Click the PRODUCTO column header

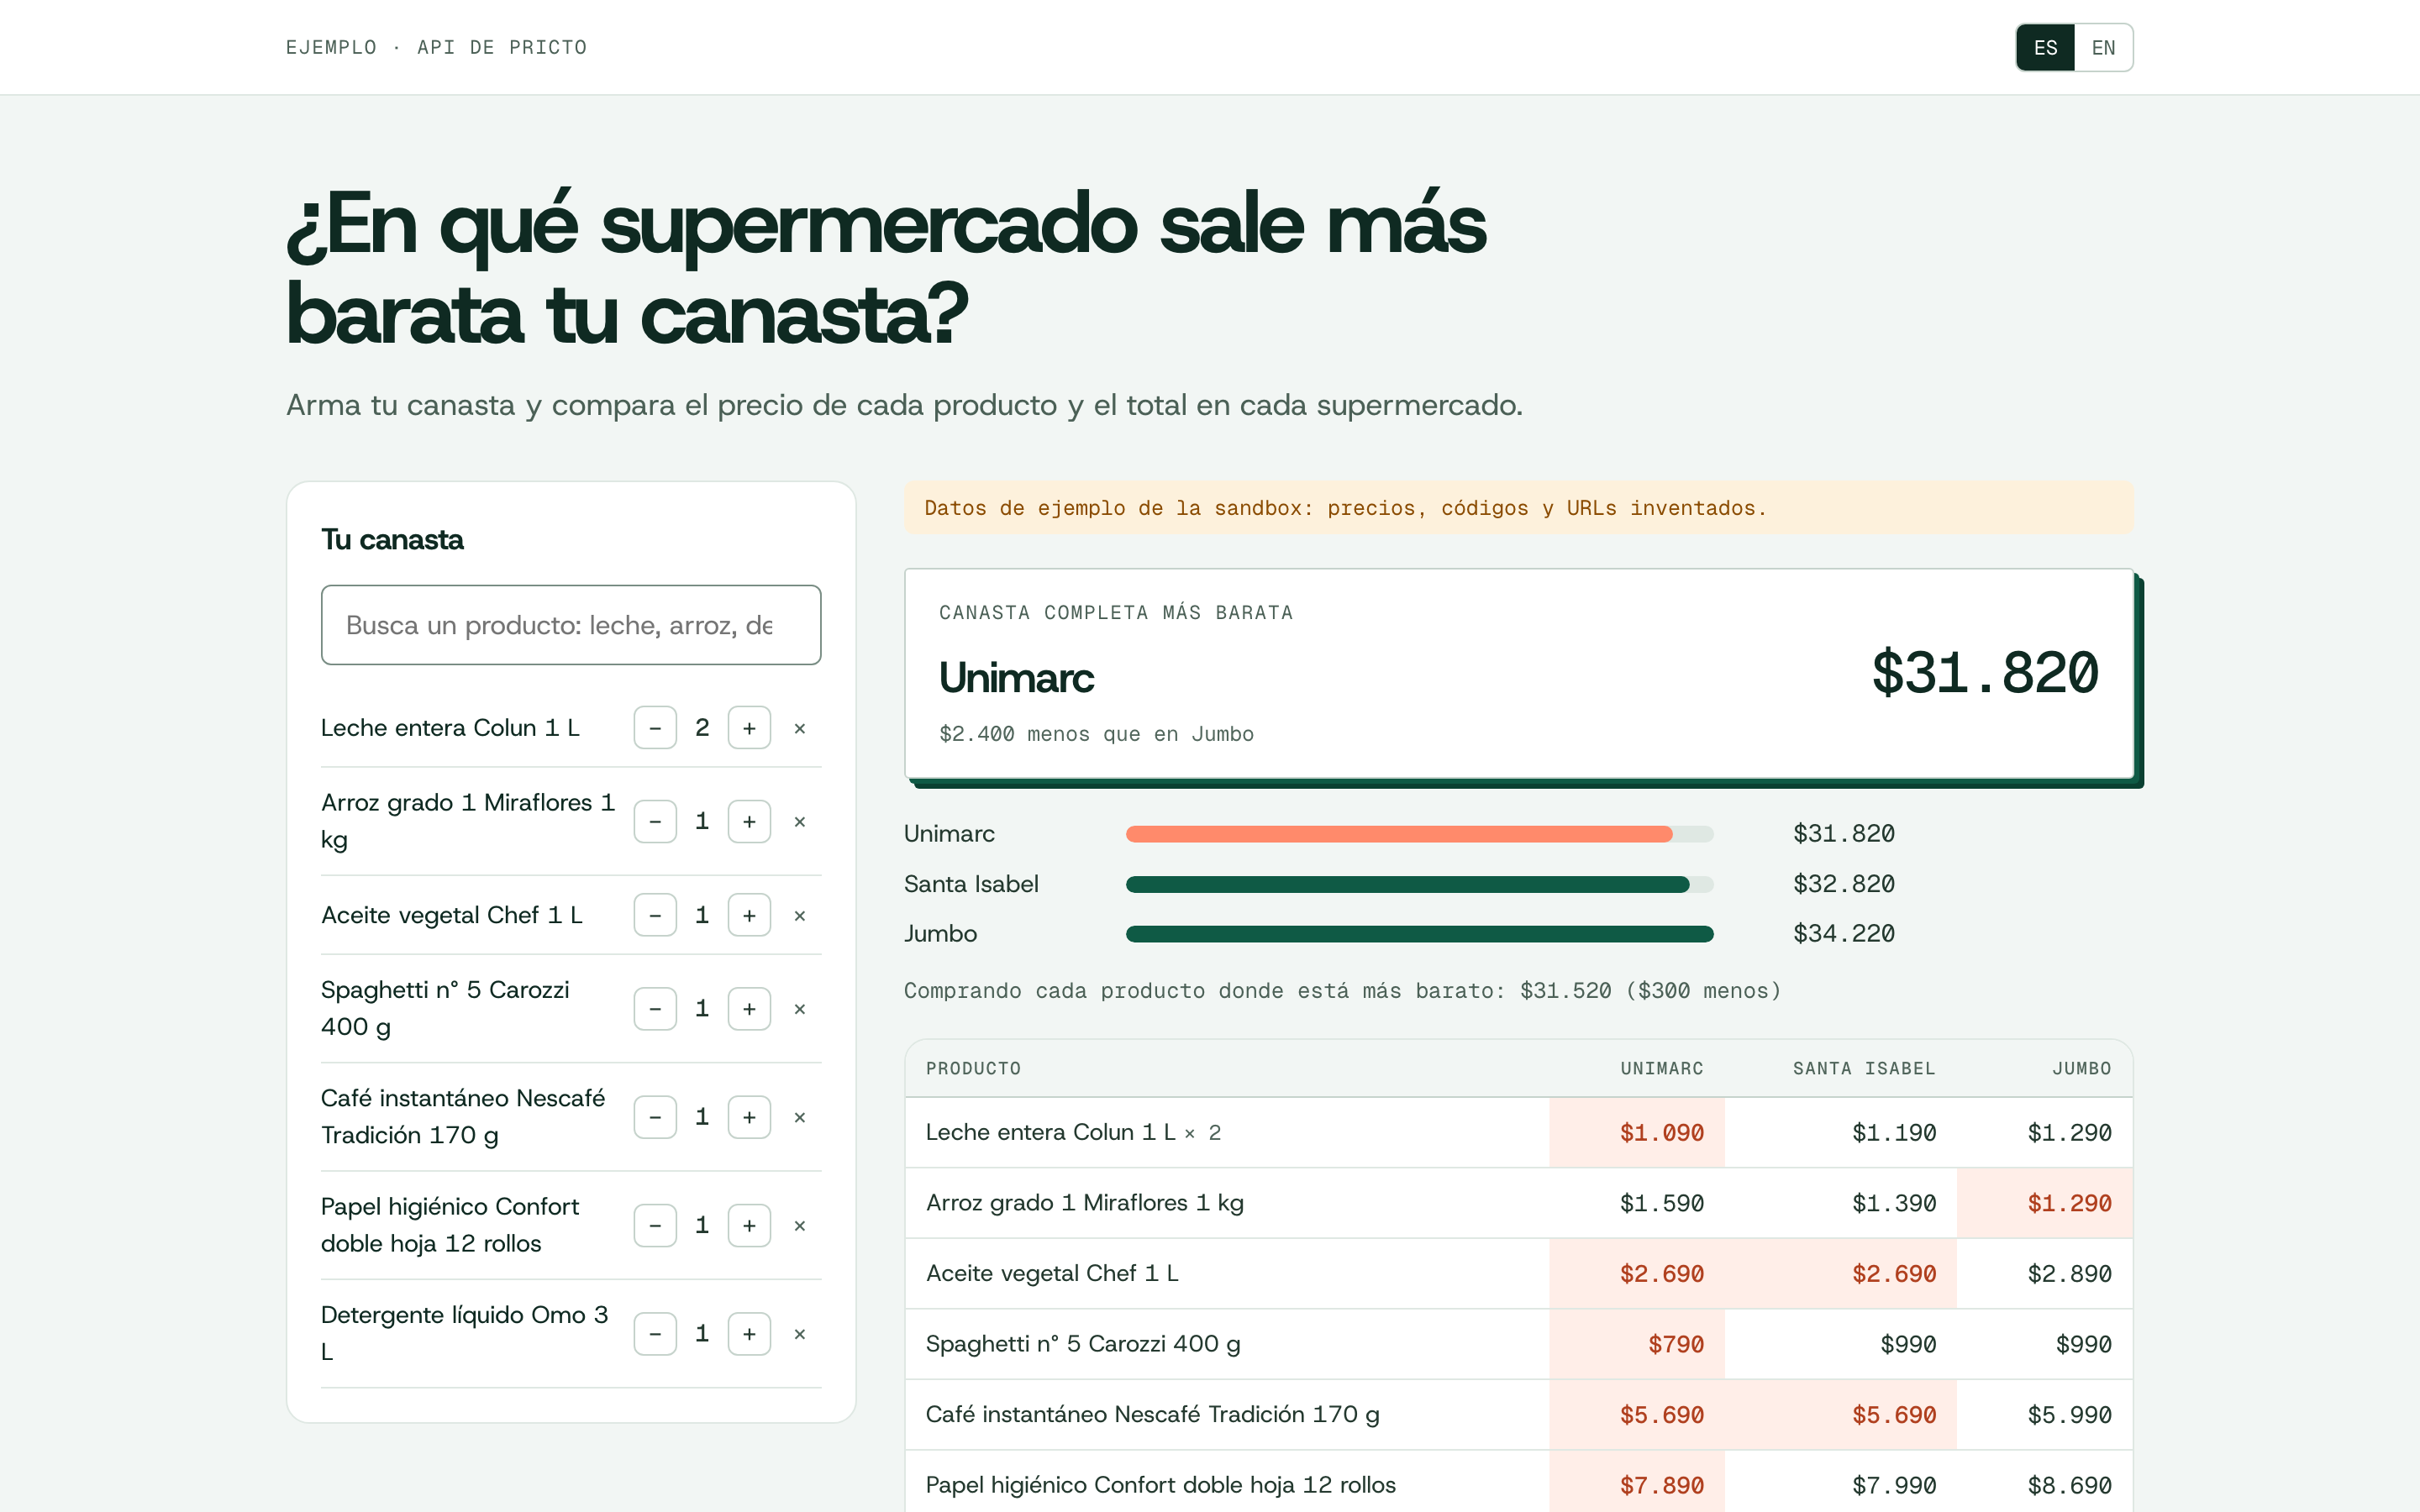[x=973, y=1068]
